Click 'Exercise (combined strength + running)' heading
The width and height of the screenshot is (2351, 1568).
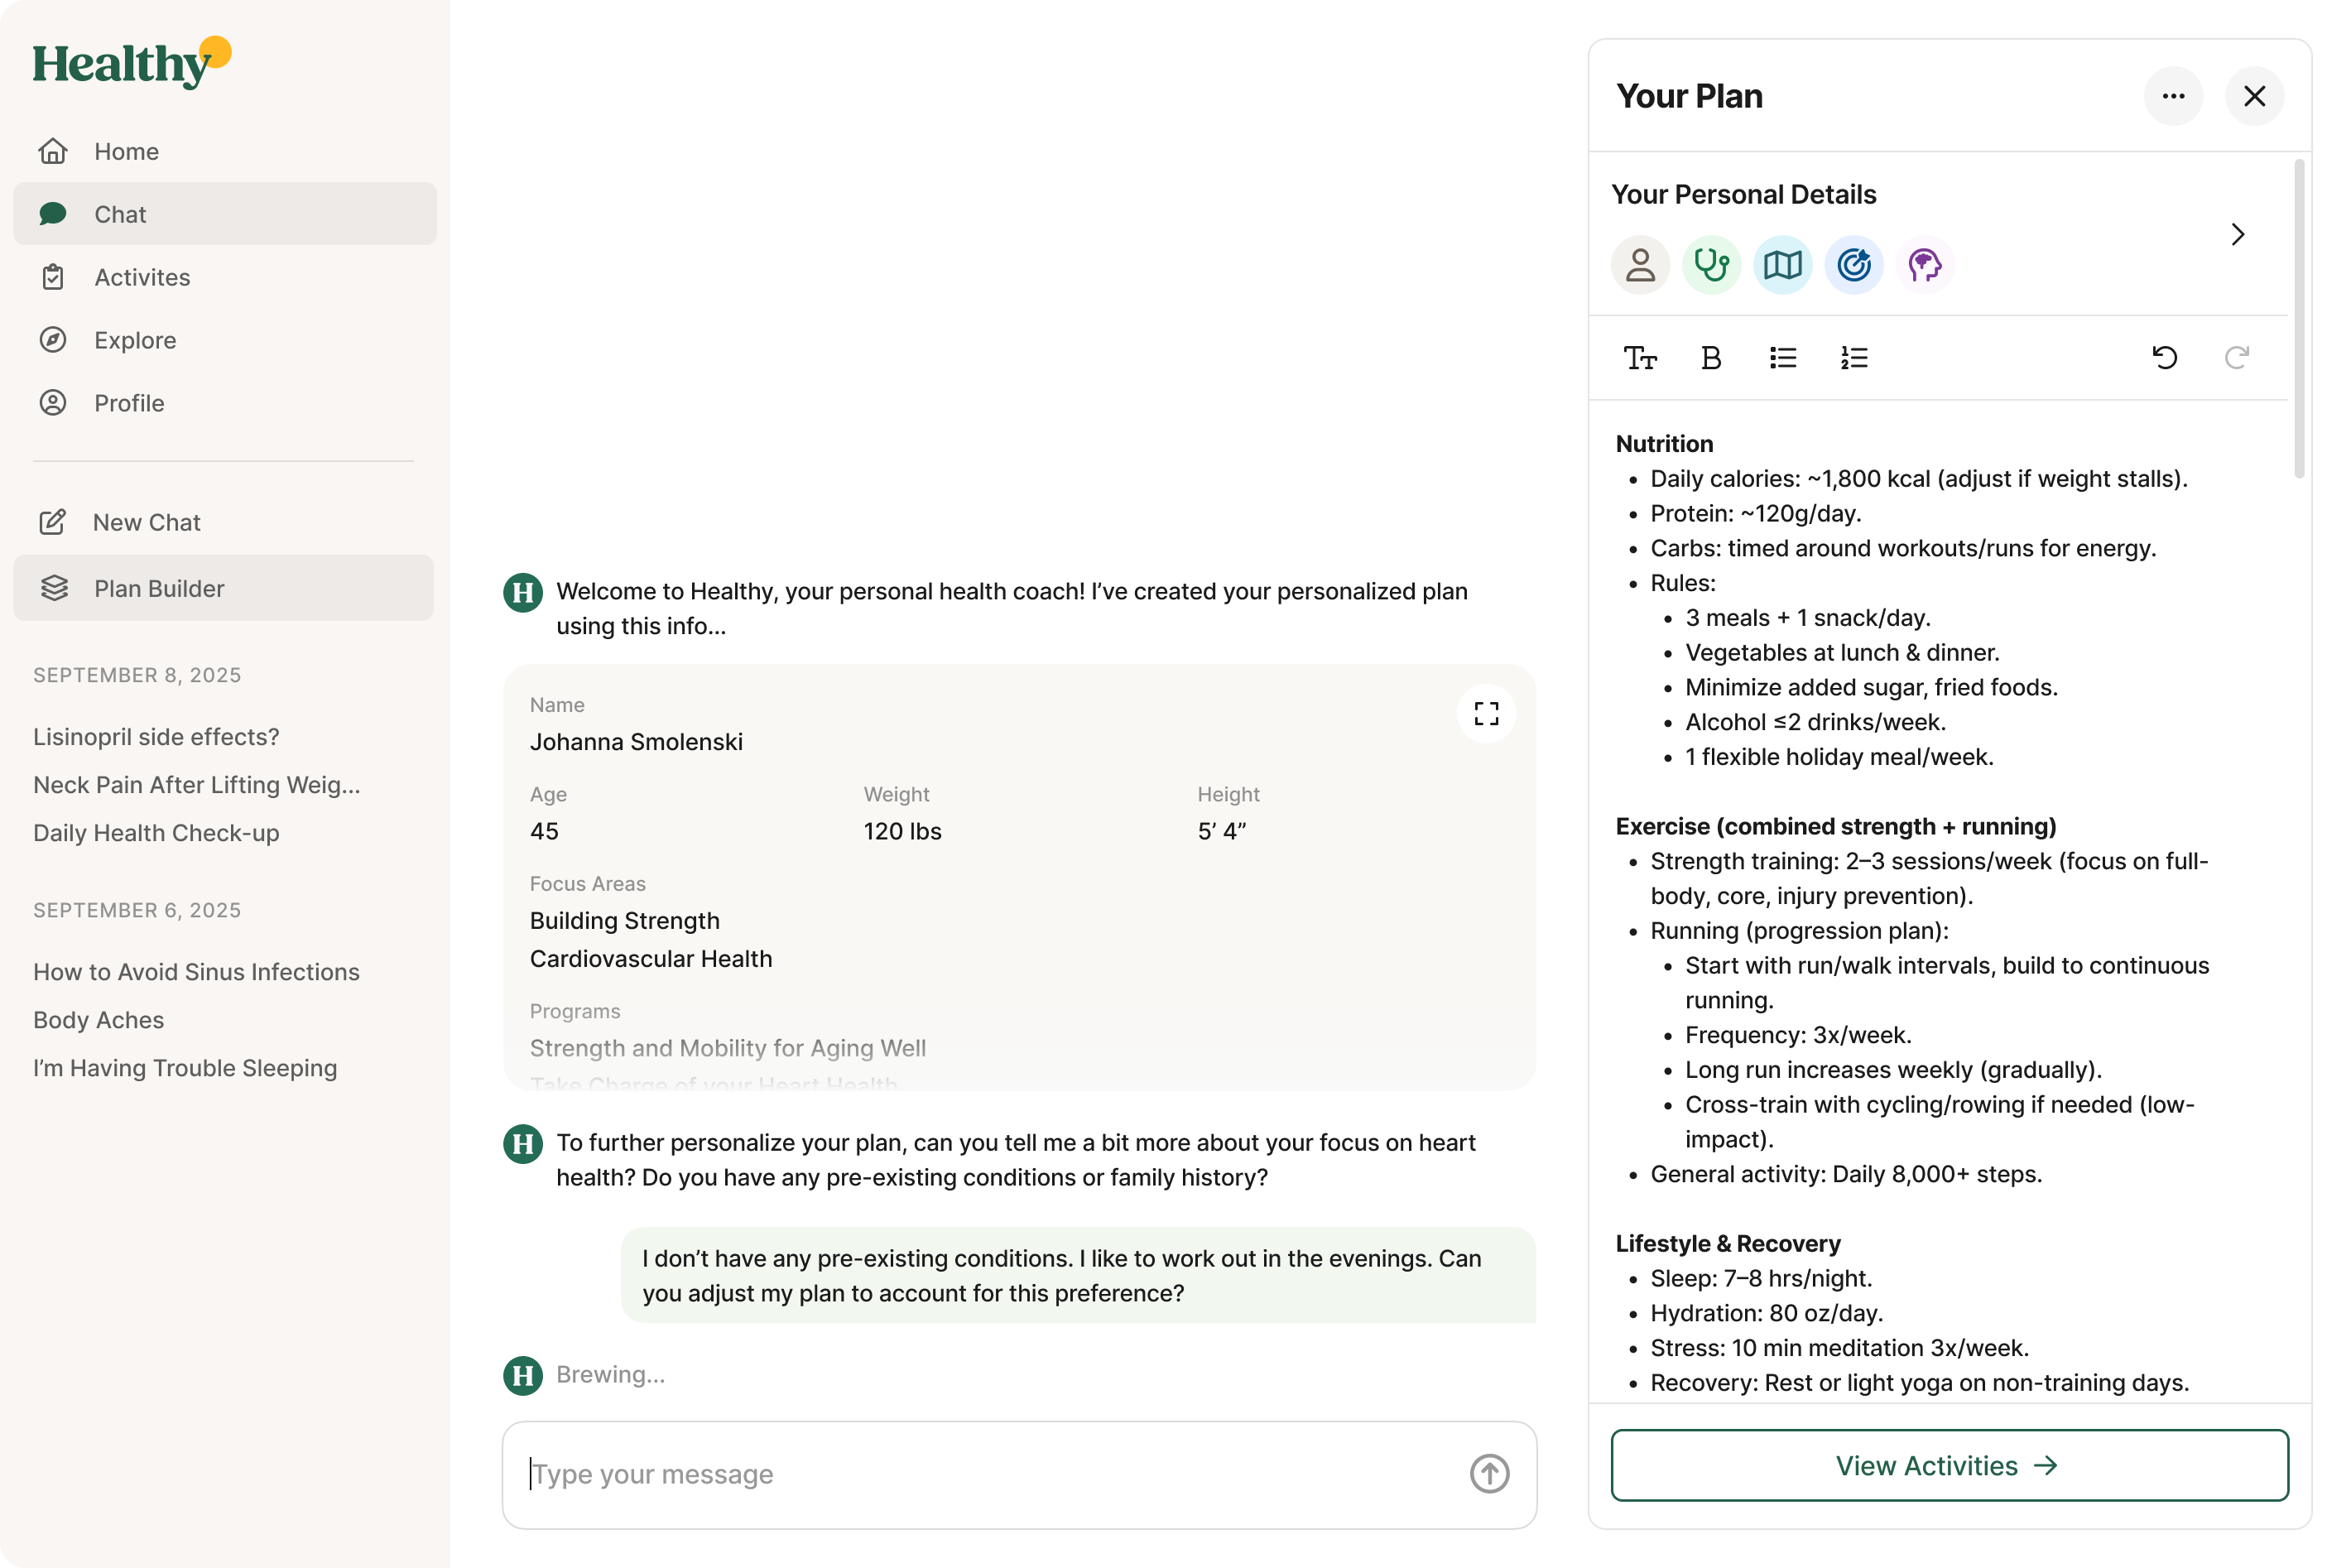[x=1836, y=826]
